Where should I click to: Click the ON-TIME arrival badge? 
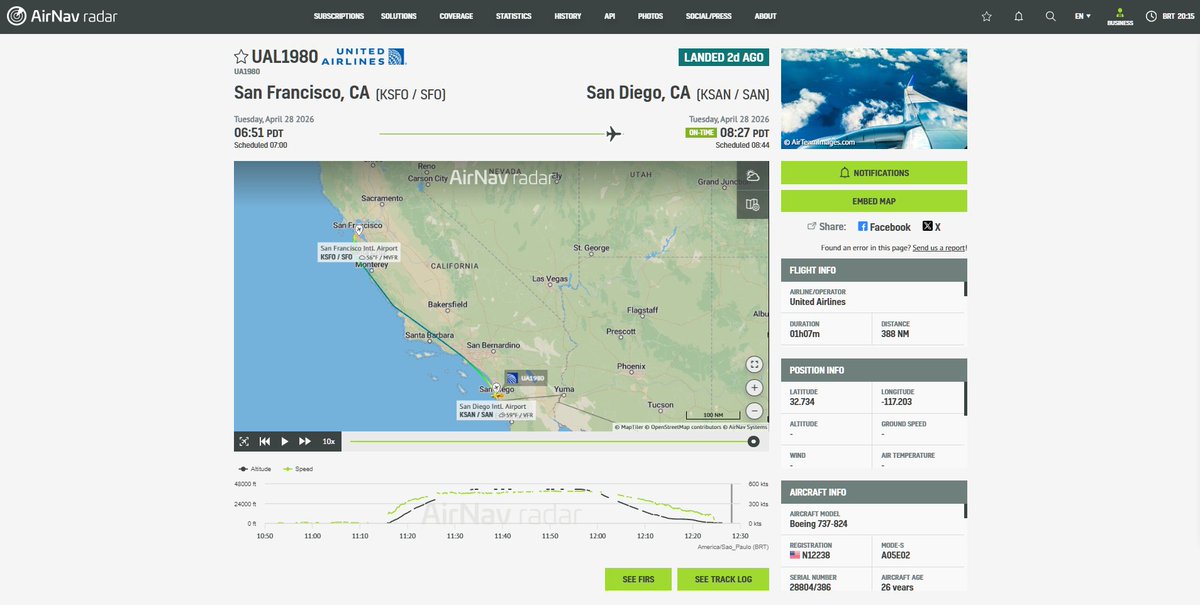click(700, 133)
